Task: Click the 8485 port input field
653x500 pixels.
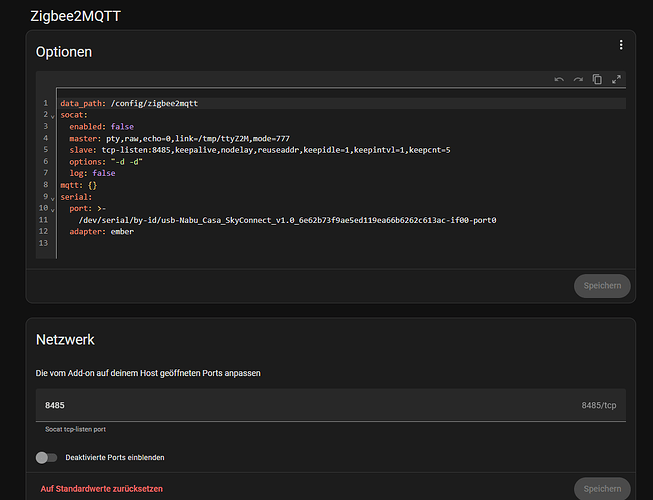Action: click(300, 405)
